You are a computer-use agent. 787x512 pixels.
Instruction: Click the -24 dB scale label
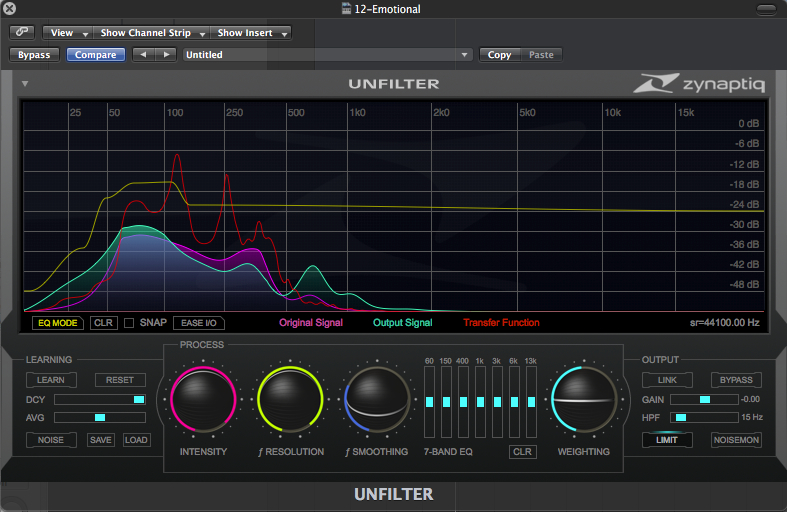pos(744,204)
